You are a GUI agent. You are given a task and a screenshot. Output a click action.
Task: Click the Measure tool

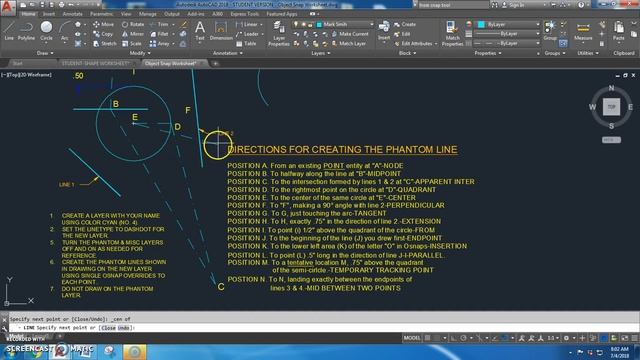coord(583,31)
